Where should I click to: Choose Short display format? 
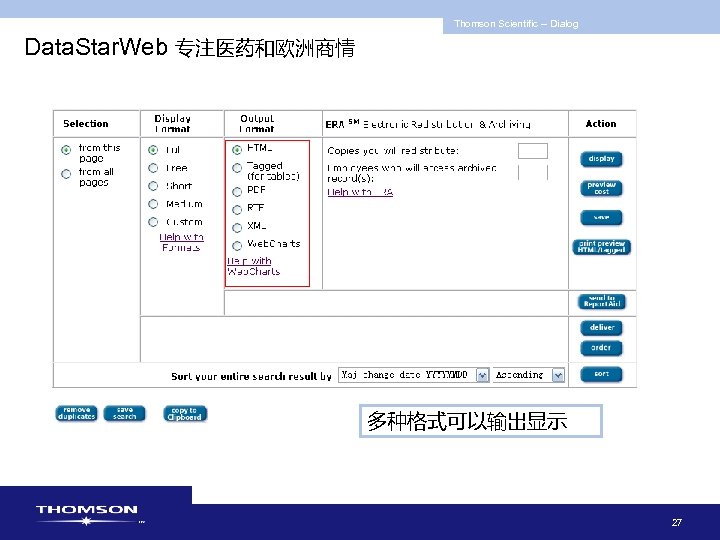click(x=153, y=186)
